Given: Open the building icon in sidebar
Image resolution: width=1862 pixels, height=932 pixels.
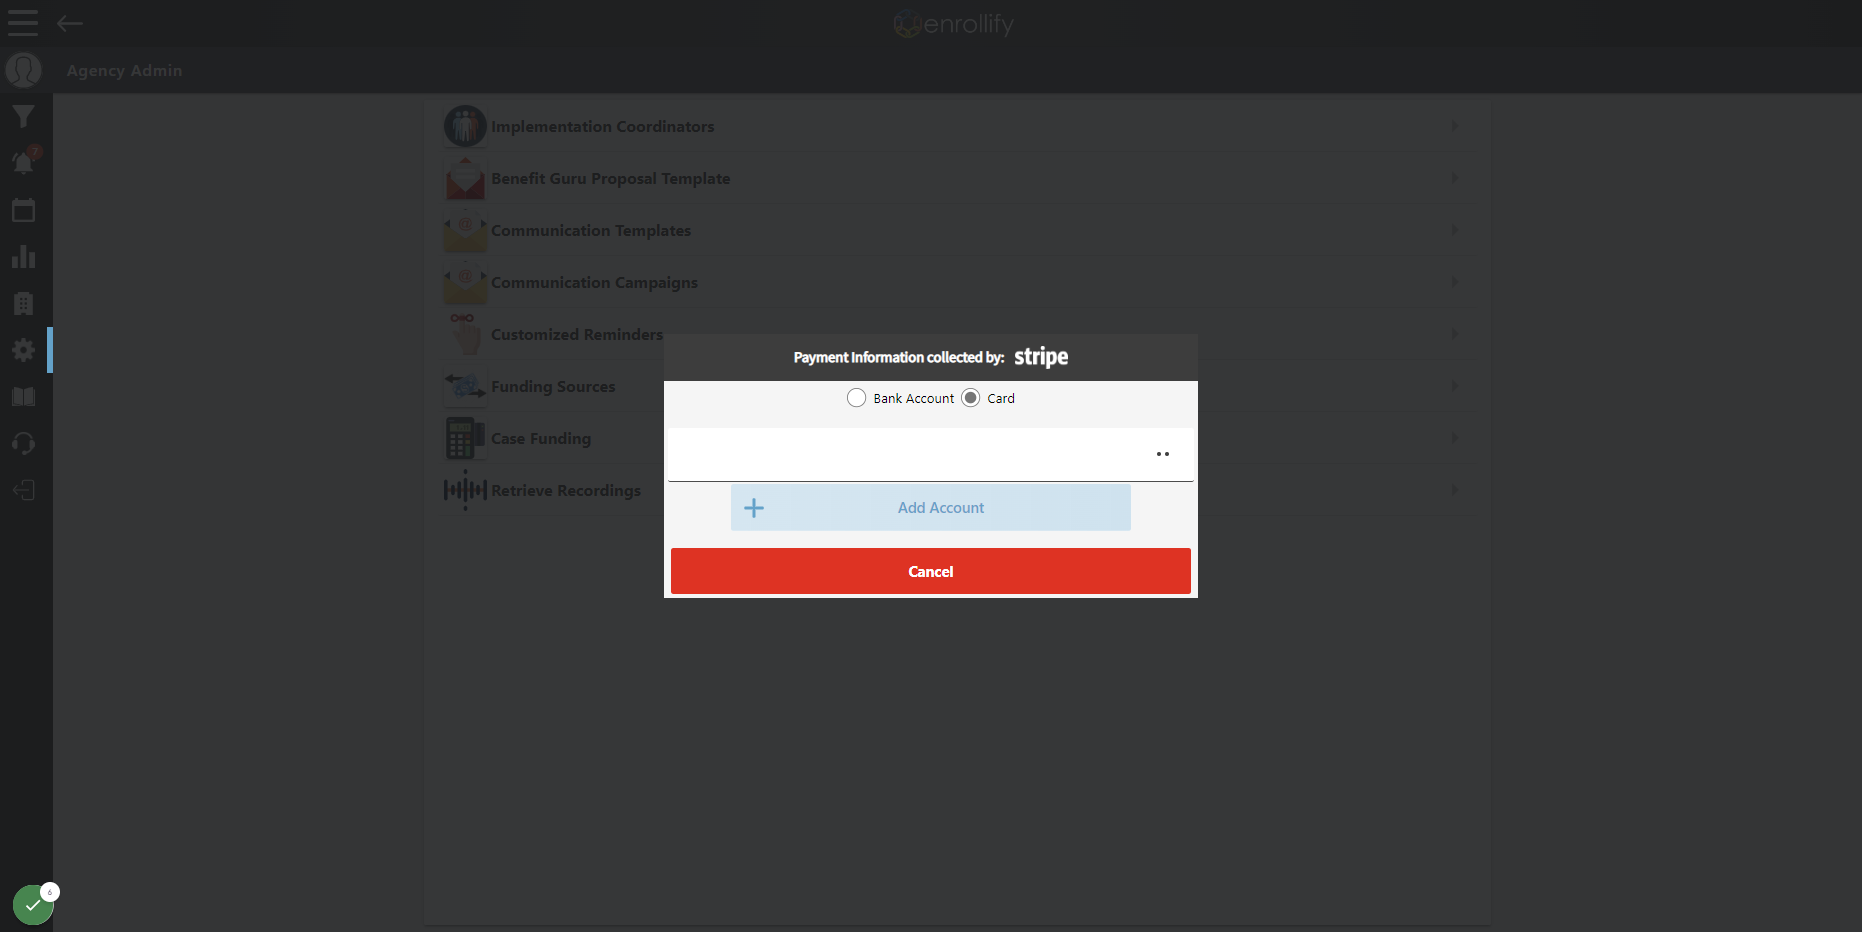Looking at the screenshot, I should 23,303.
